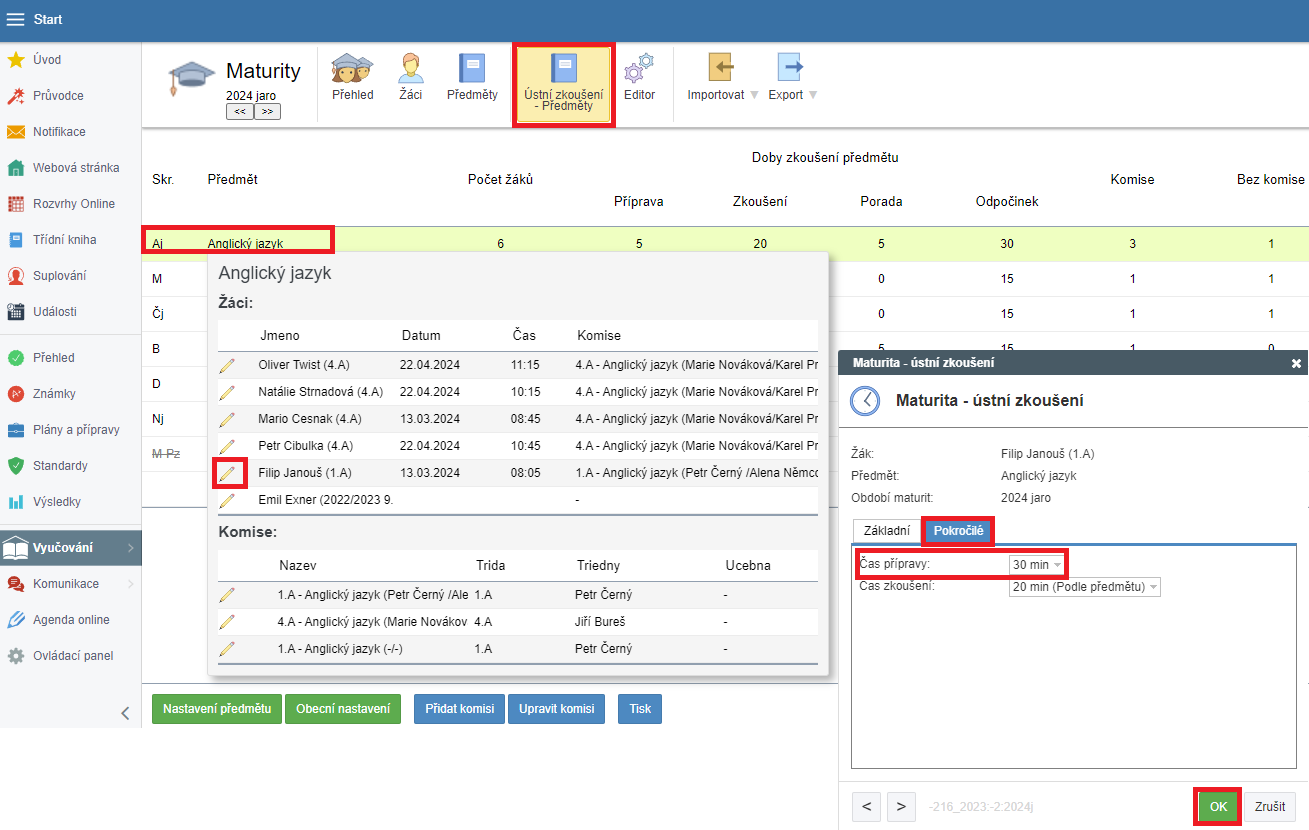Go to the previous student with < button
The image size is (1309, 830).
point(867,806)
